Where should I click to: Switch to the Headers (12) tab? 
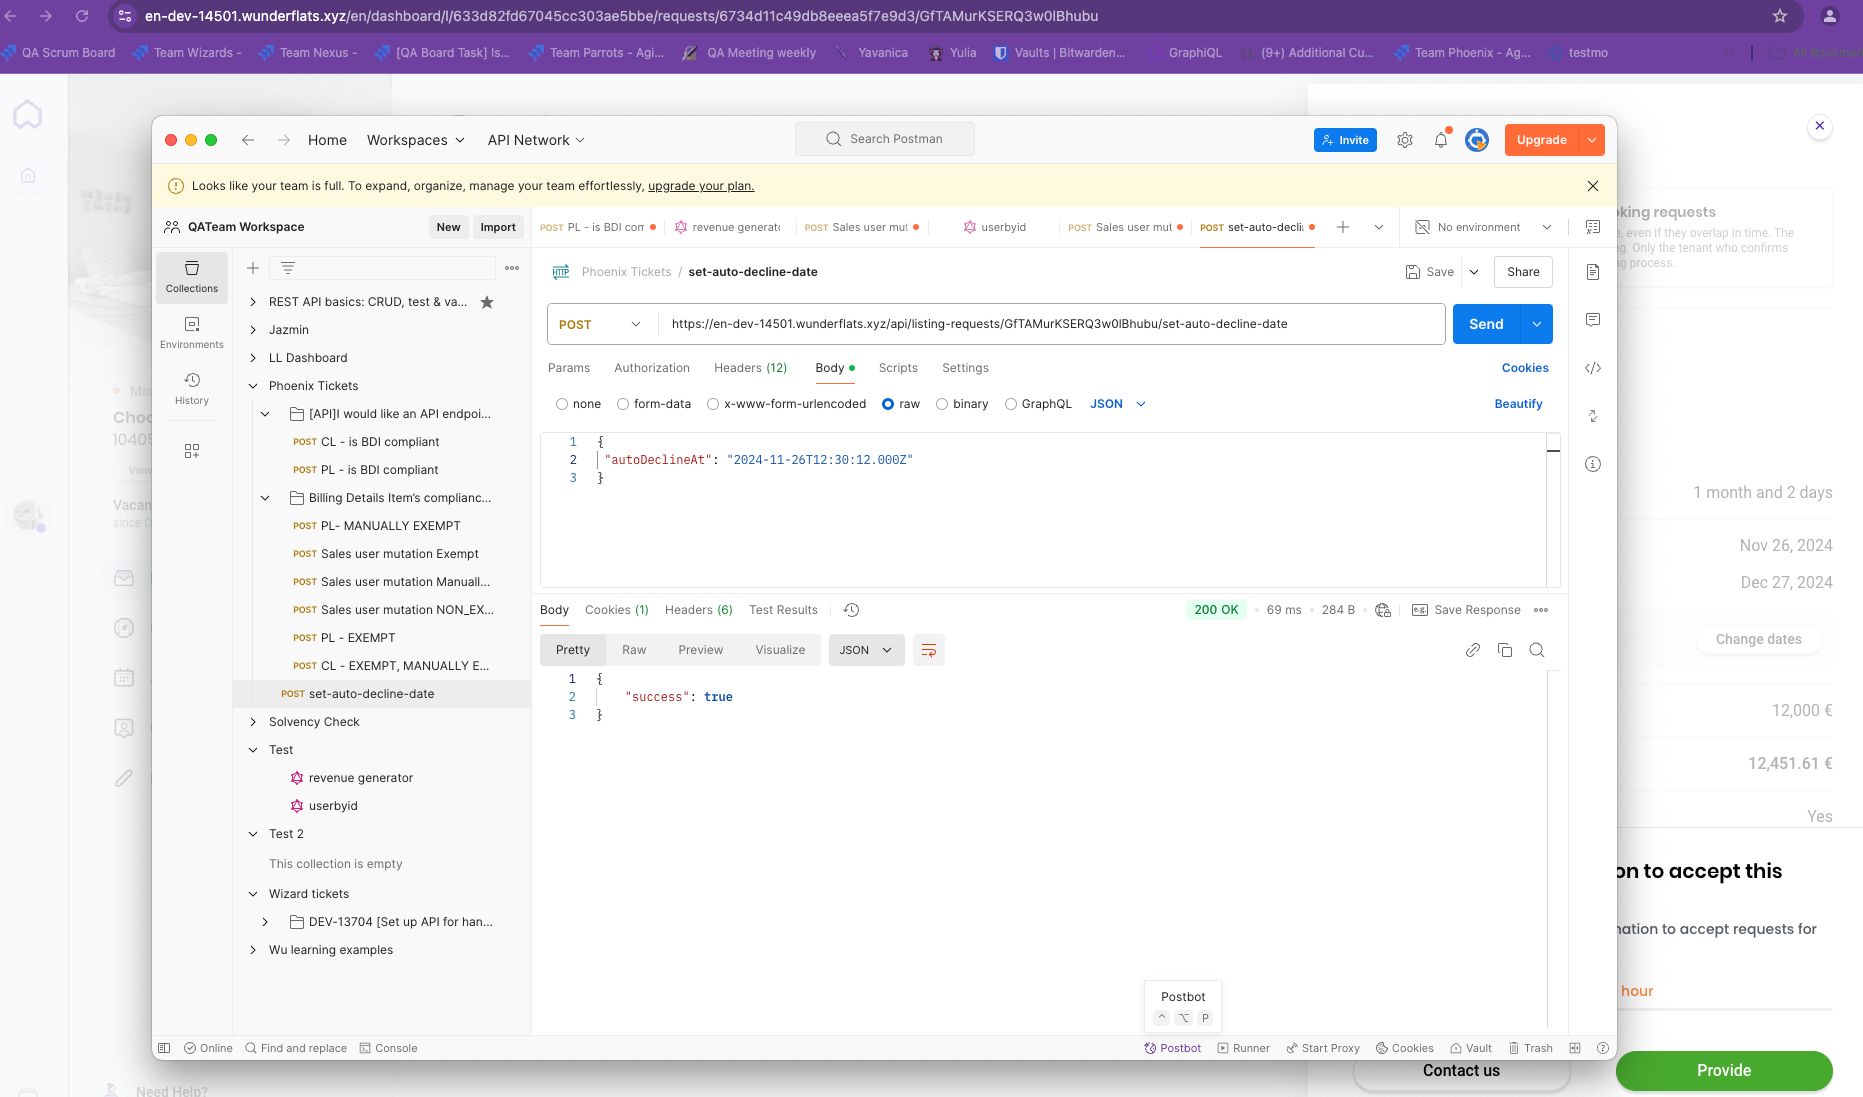point(750,368)
